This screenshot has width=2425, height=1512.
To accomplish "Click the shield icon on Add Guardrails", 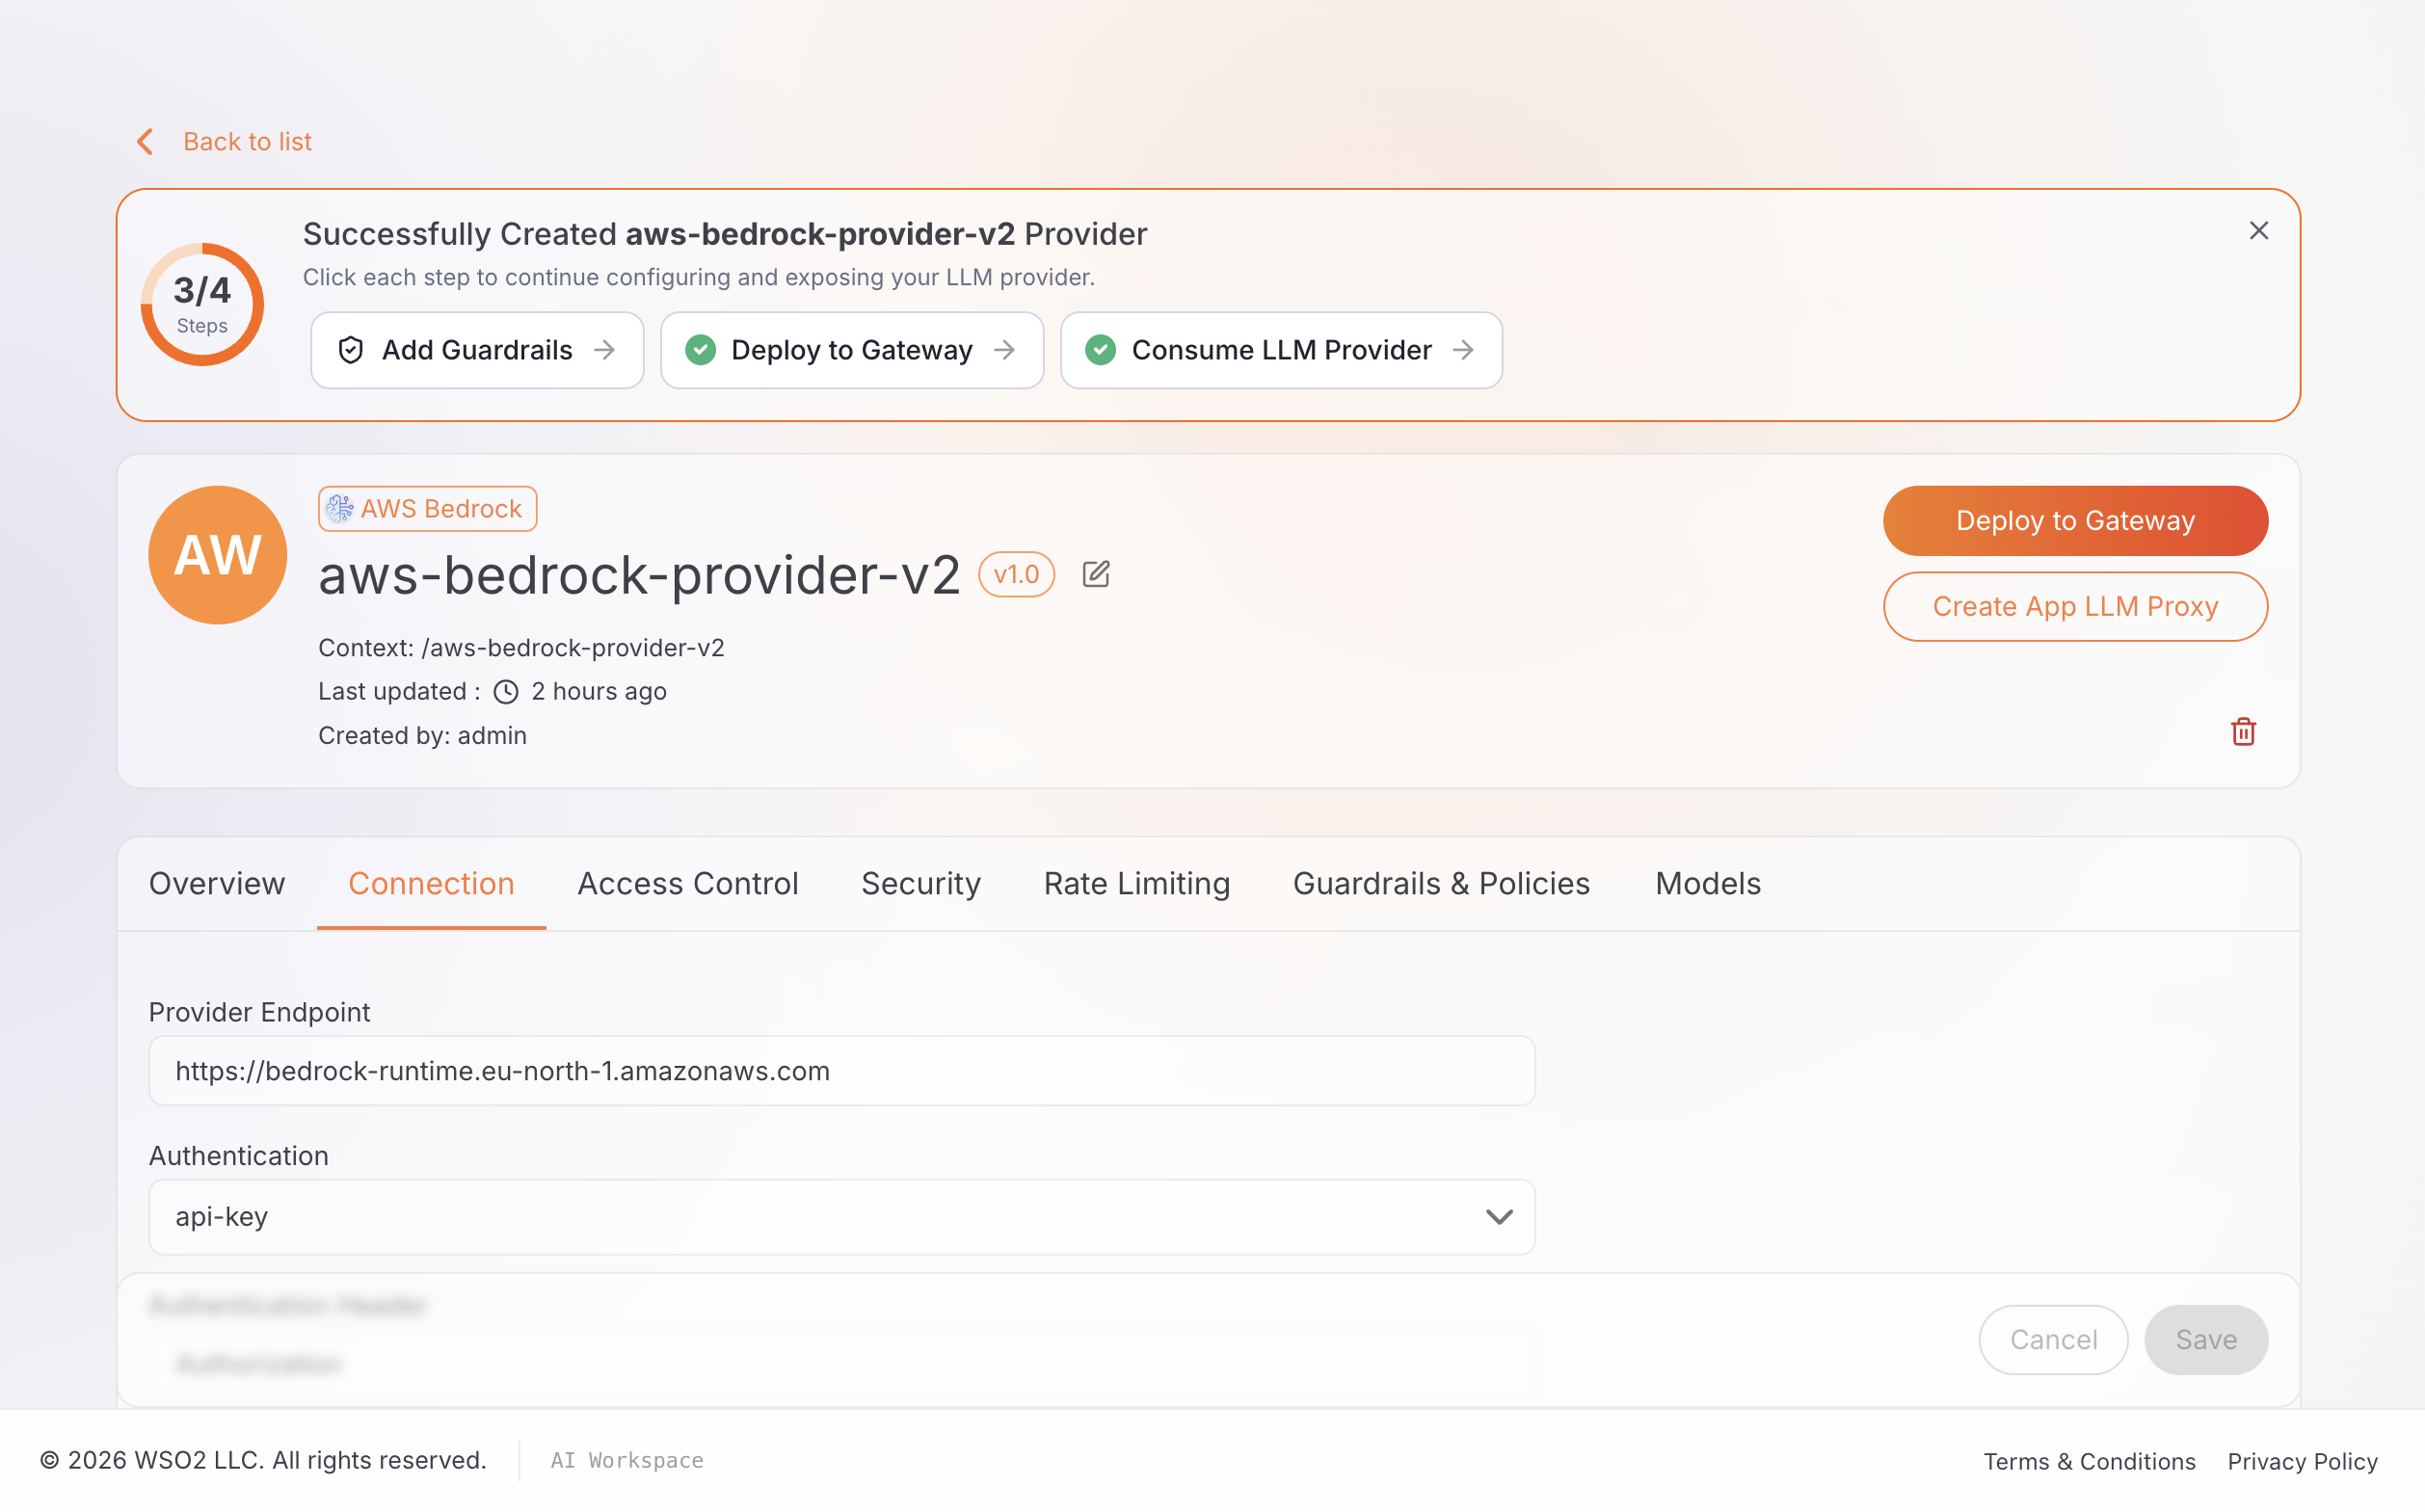I will 351,350.
